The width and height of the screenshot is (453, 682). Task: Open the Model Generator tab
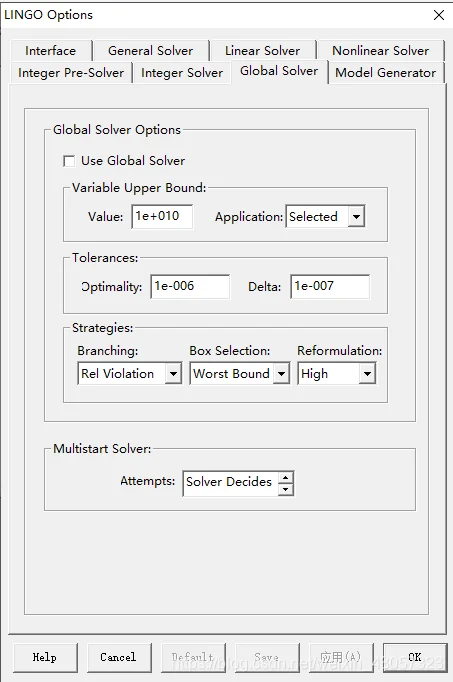pyautogui.click(x=386, y=73)
